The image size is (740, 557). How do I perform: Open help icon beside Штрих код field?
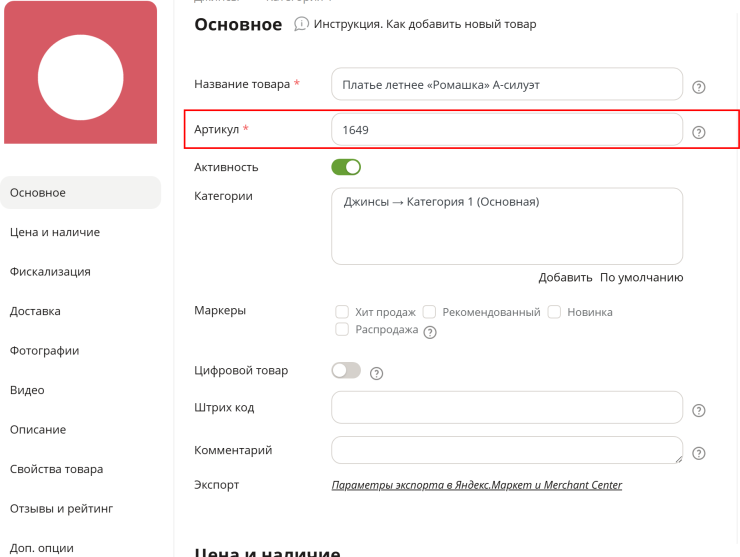[x=698, y=411]
